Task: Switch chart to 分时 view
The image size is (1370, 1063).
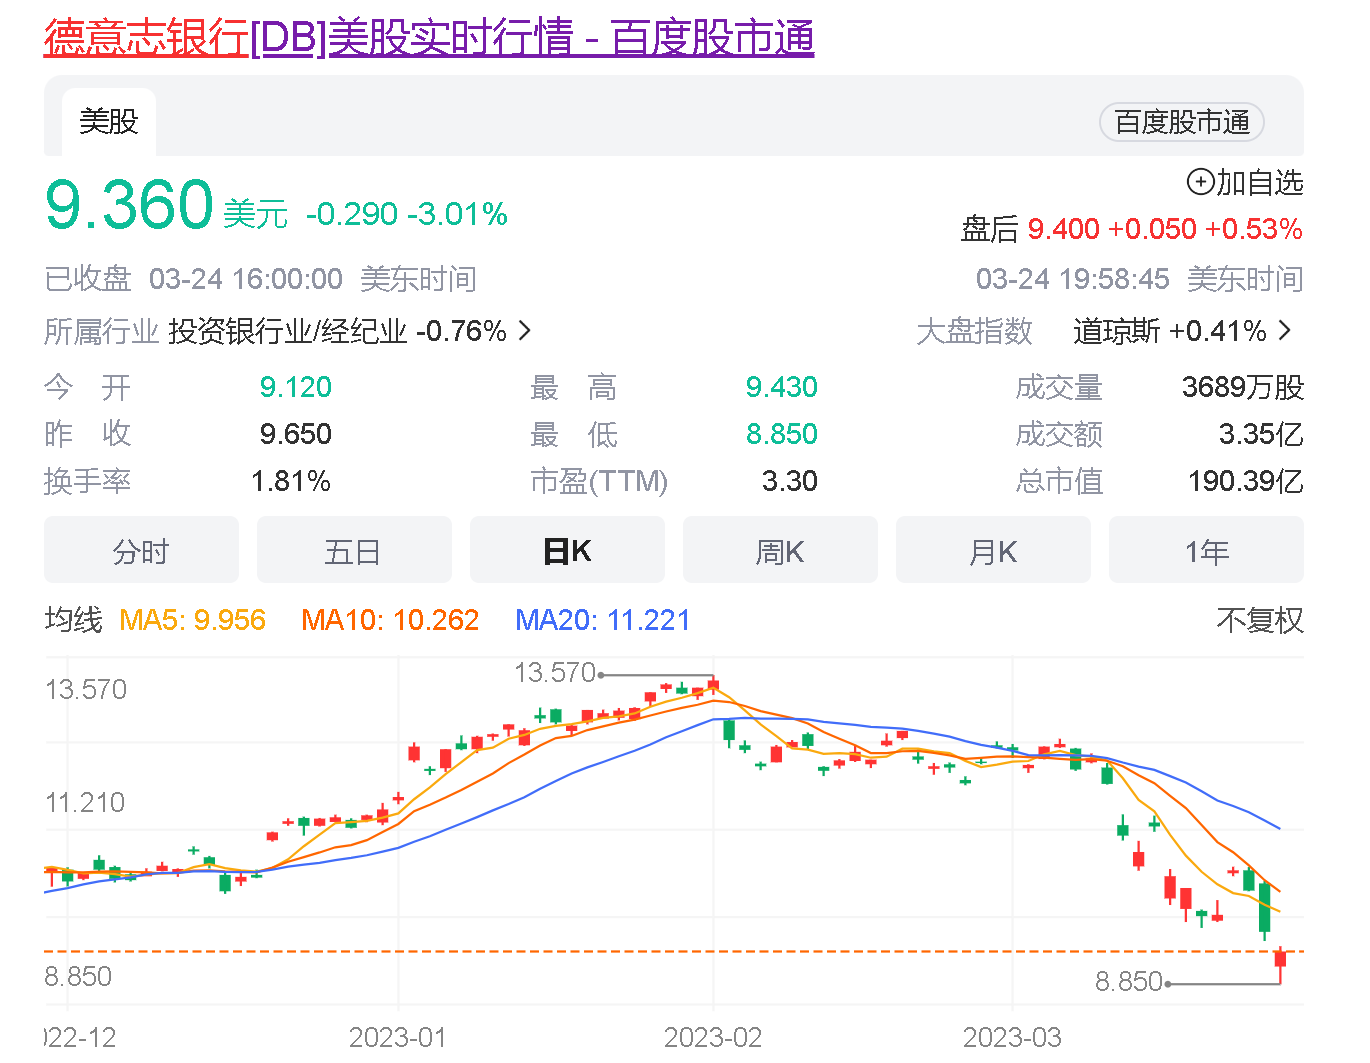Action: (x=141, y=550)
